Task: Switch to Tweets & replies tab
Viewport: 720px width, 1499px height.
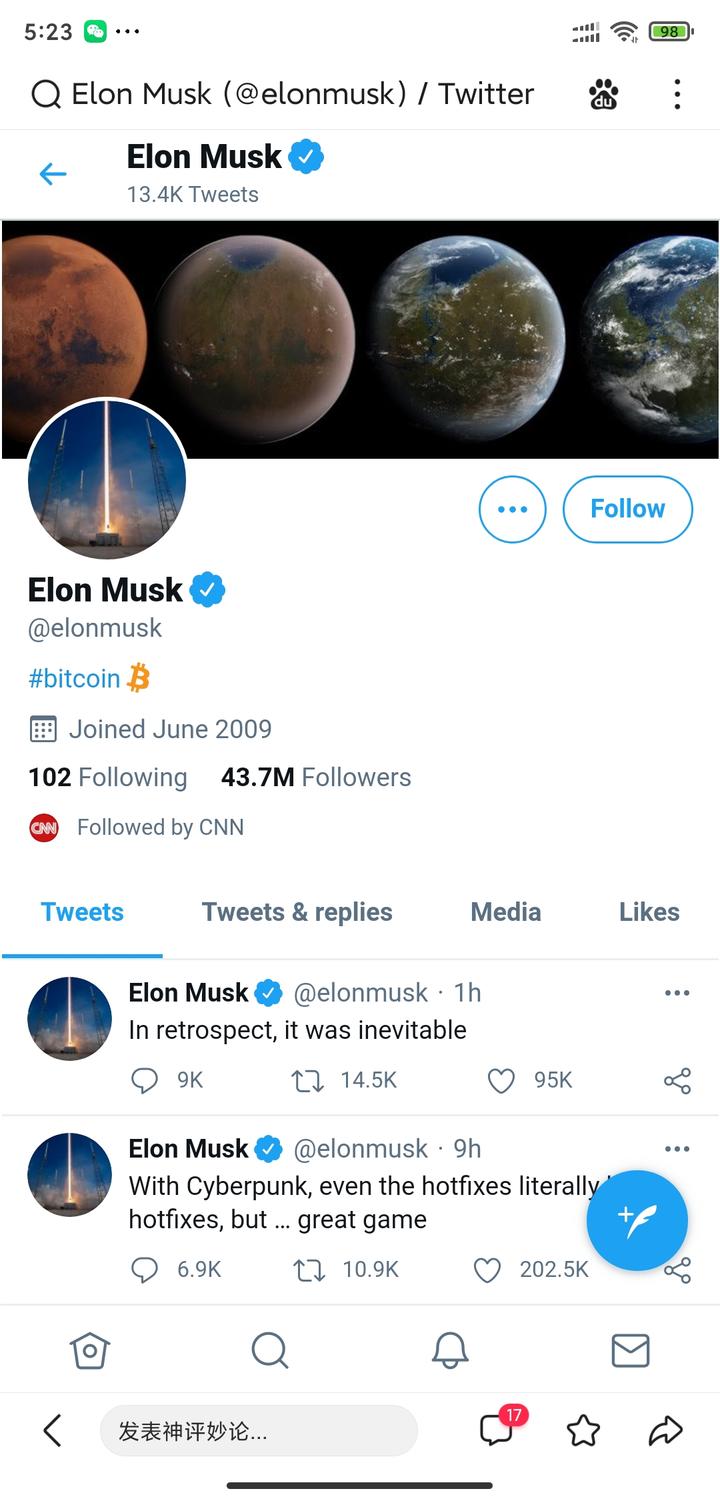Action: pyautogui.click(x=297, y=912)
